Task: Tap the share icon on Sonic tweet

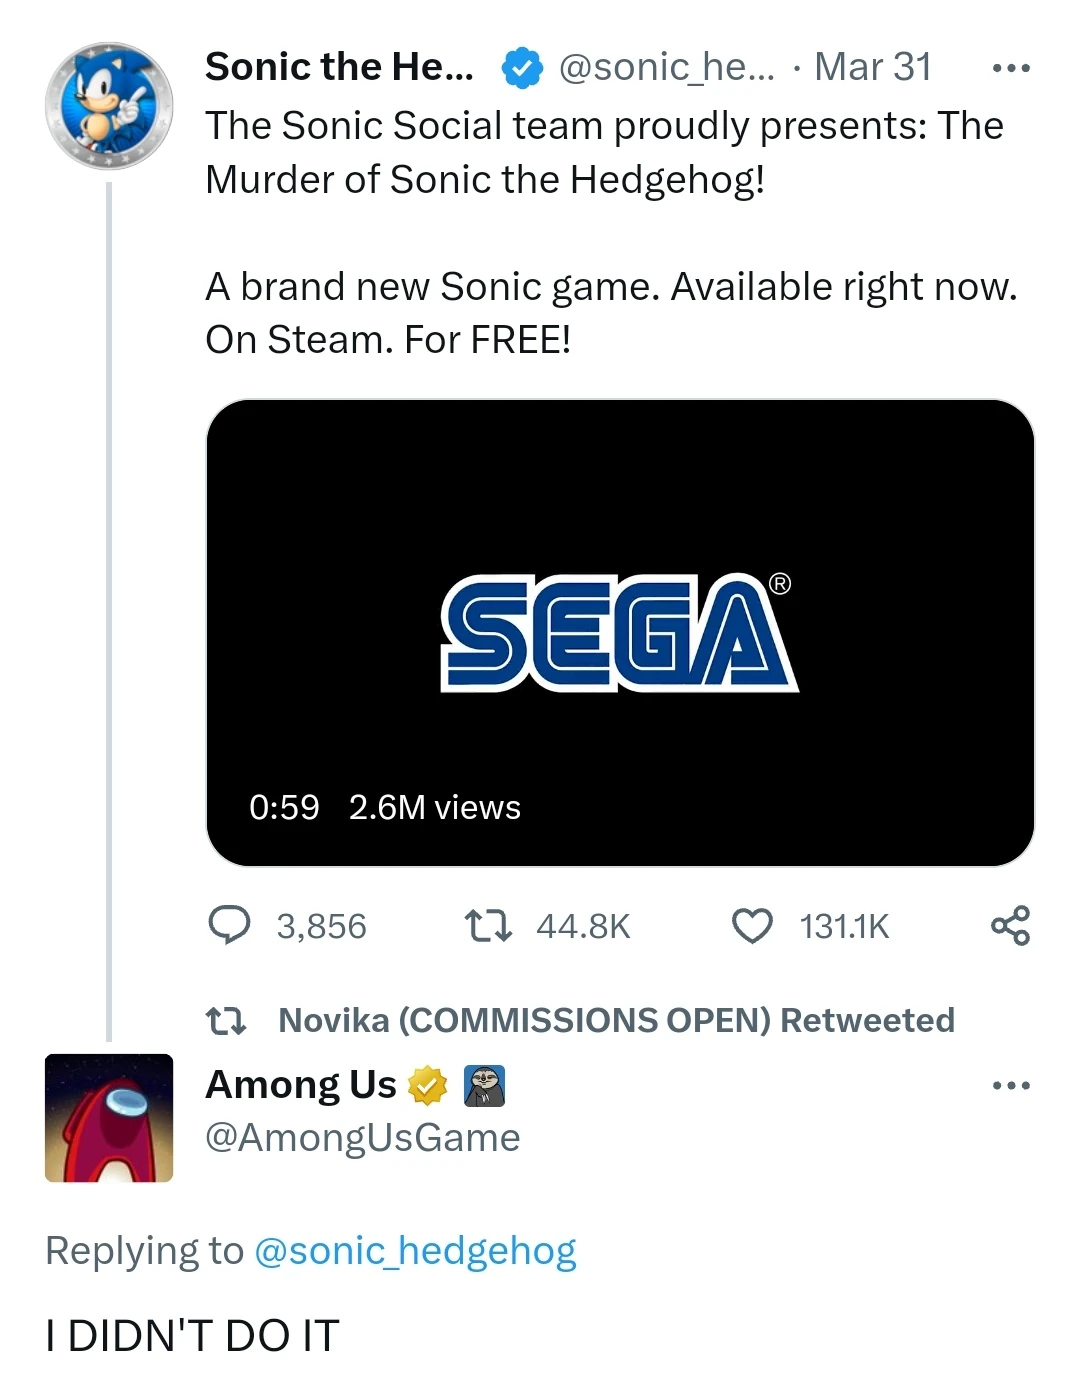Action: tap(1010, 926)
